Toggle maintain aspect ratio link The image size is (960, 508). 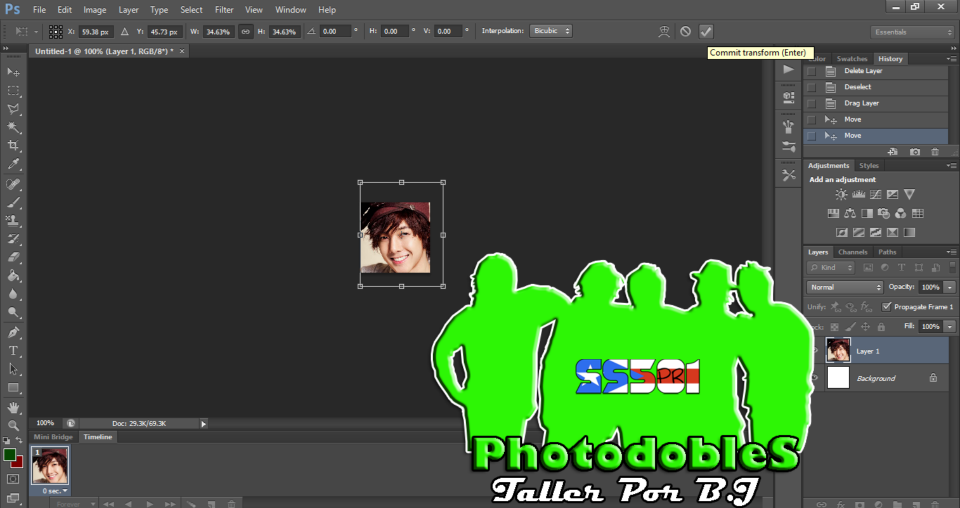pos(246,31)
